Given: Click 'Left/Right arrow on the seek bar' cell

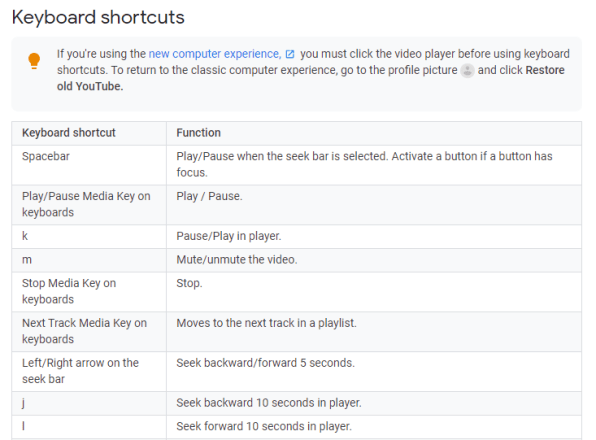Looking at the screenshot, I should (x=89, y=372).
